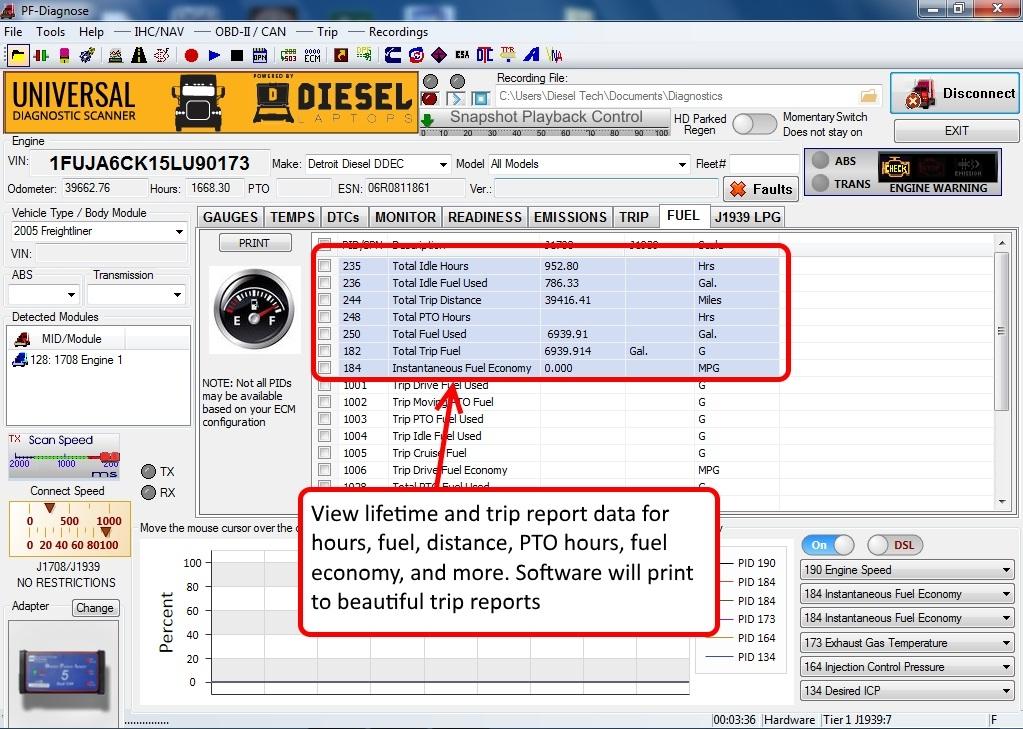Open the ECM toolbar icon
The width and height of the screenshot is (1023, 729).
point(313,55)
